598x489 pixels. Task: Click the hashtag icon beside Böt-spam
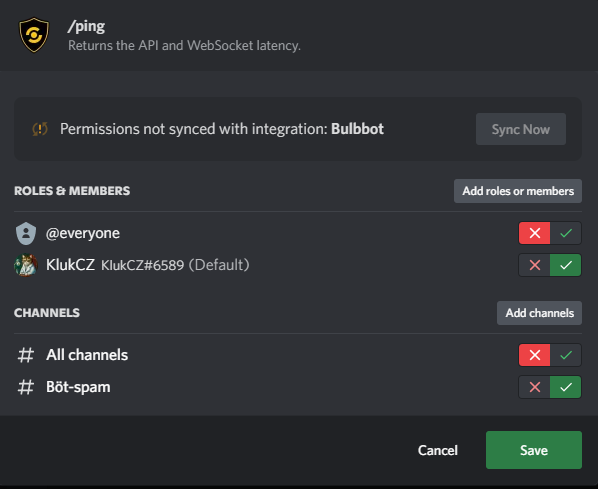pyautogui.click(x=26, y=387)
